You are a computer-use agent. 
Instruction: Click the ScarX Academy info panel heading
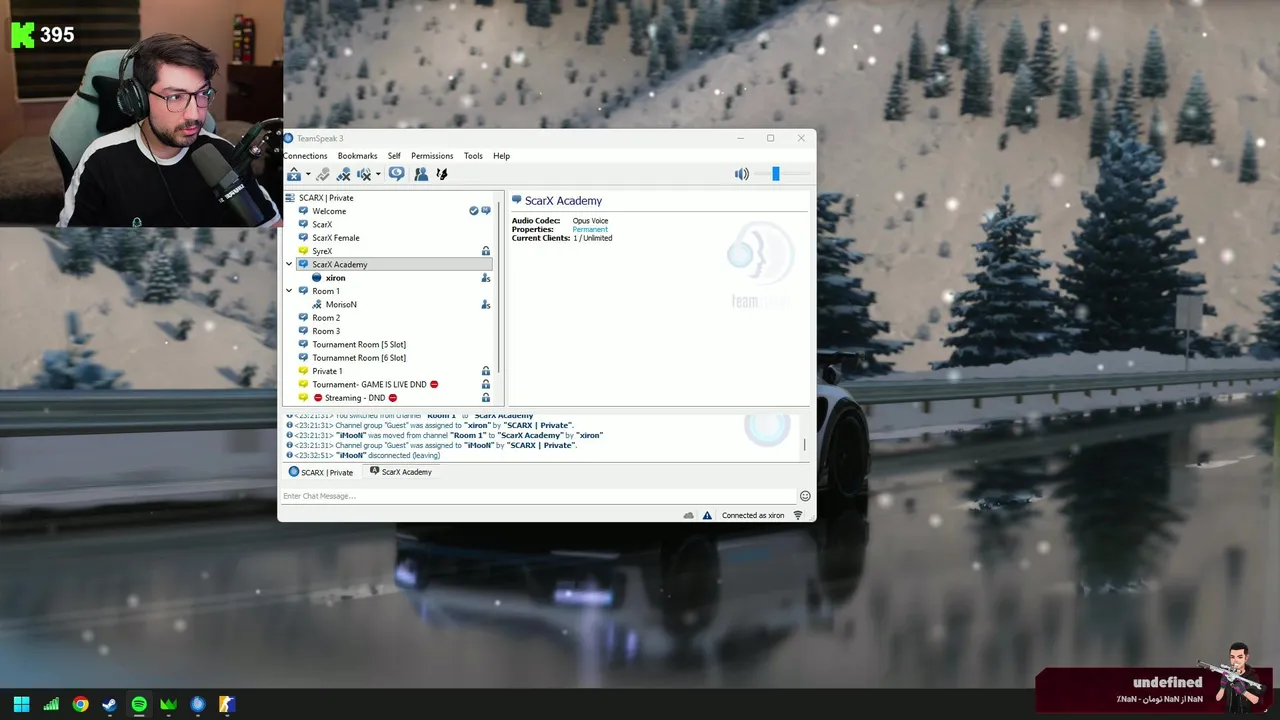point(563,201)
